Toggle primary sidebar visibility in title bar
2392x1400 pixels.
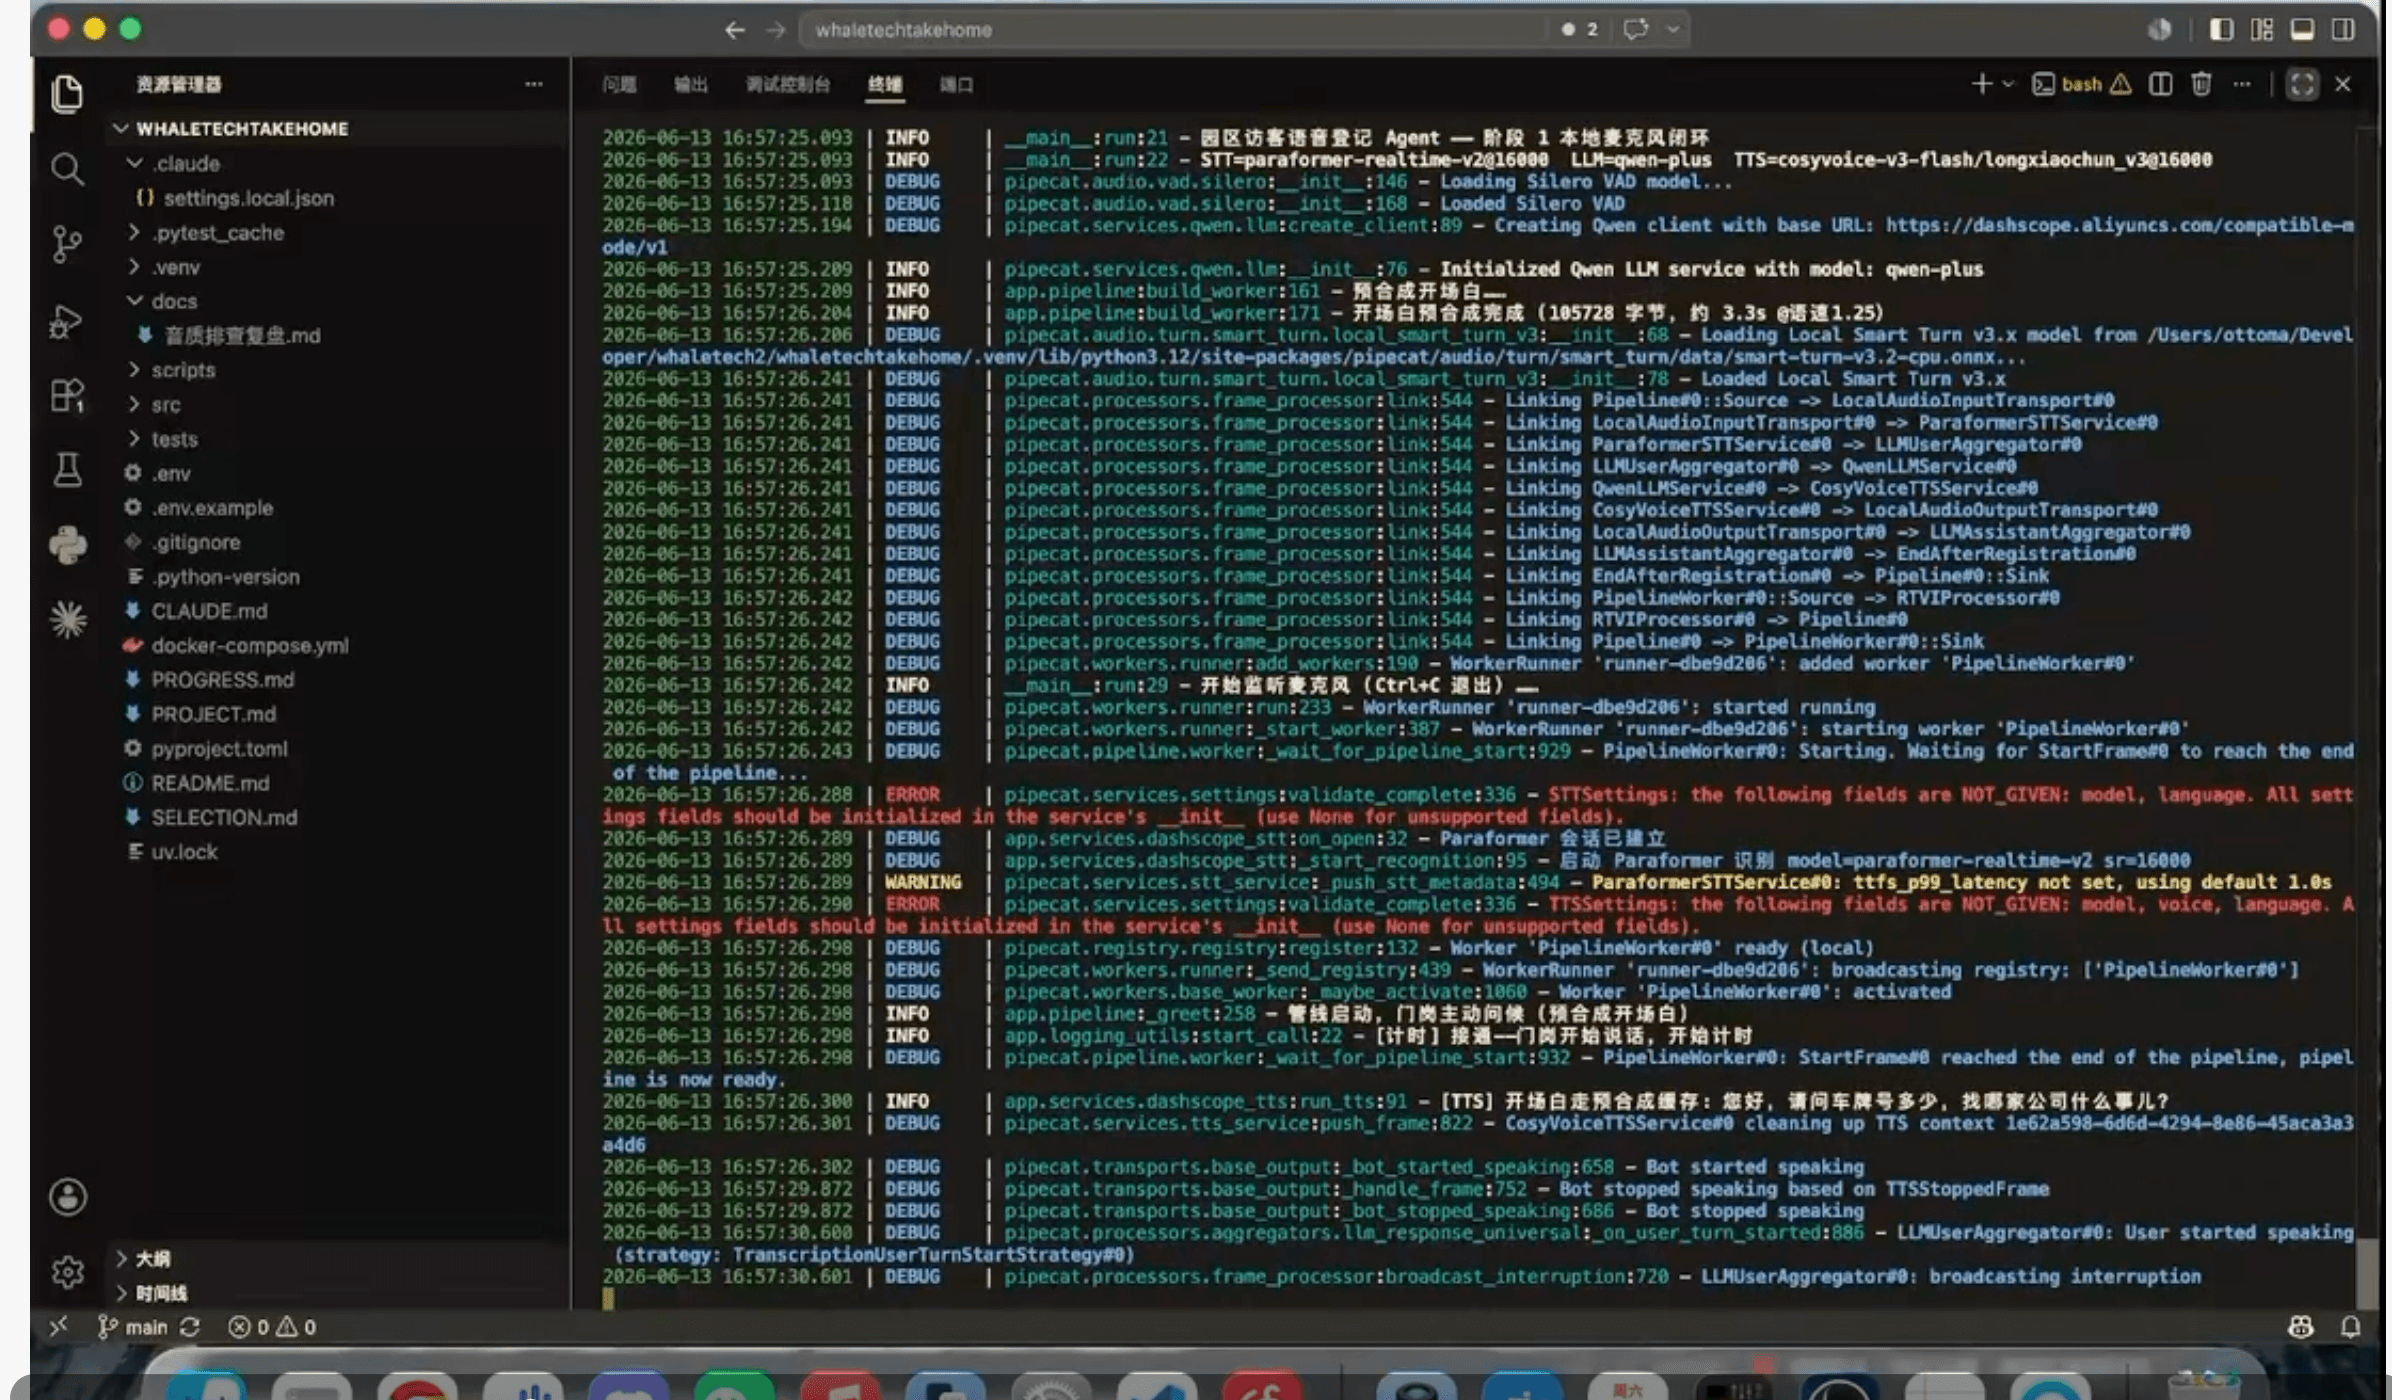click(x=2221, y=29)
